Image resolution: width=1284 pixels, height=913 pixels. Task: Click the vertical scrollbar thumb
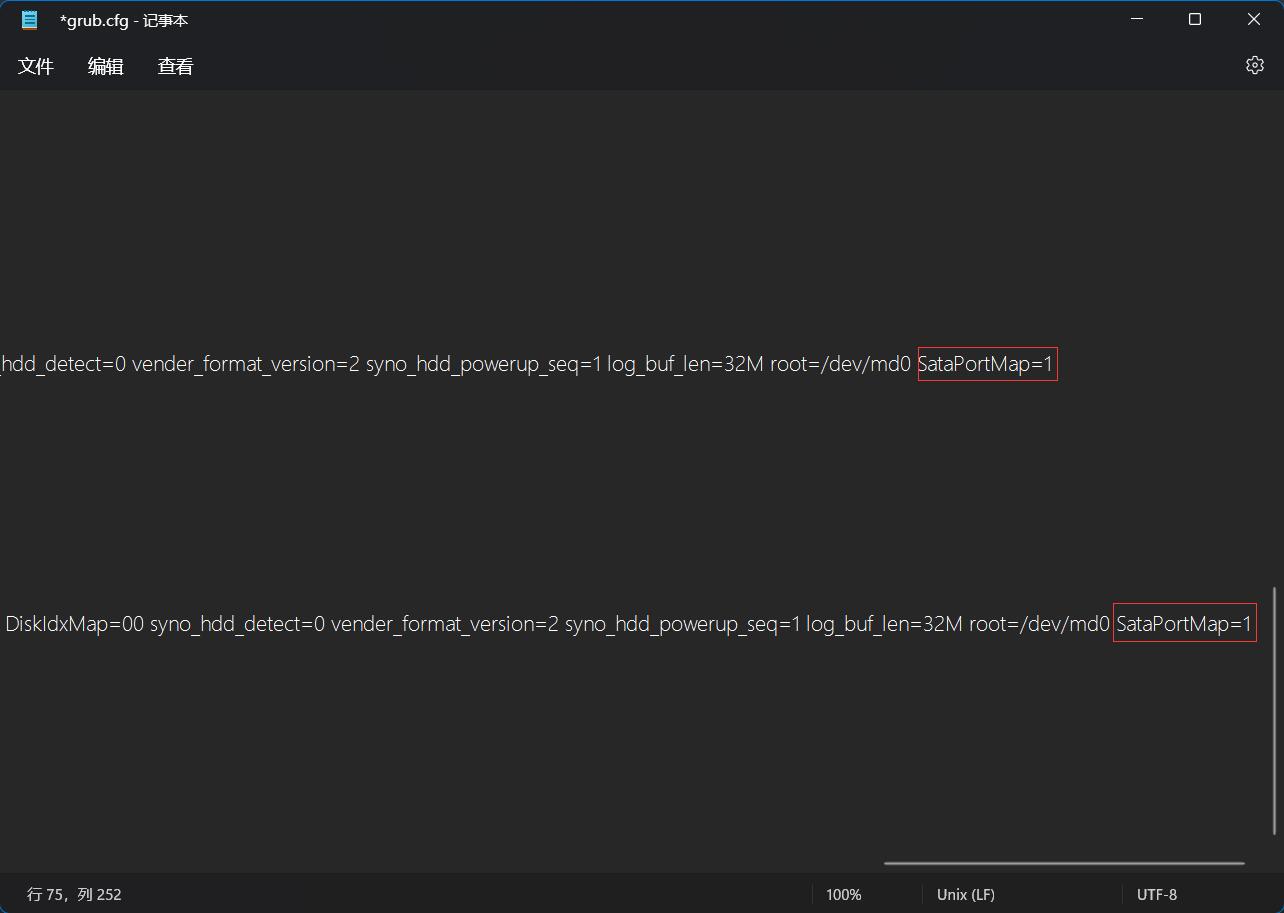(x=1275, y=710)
